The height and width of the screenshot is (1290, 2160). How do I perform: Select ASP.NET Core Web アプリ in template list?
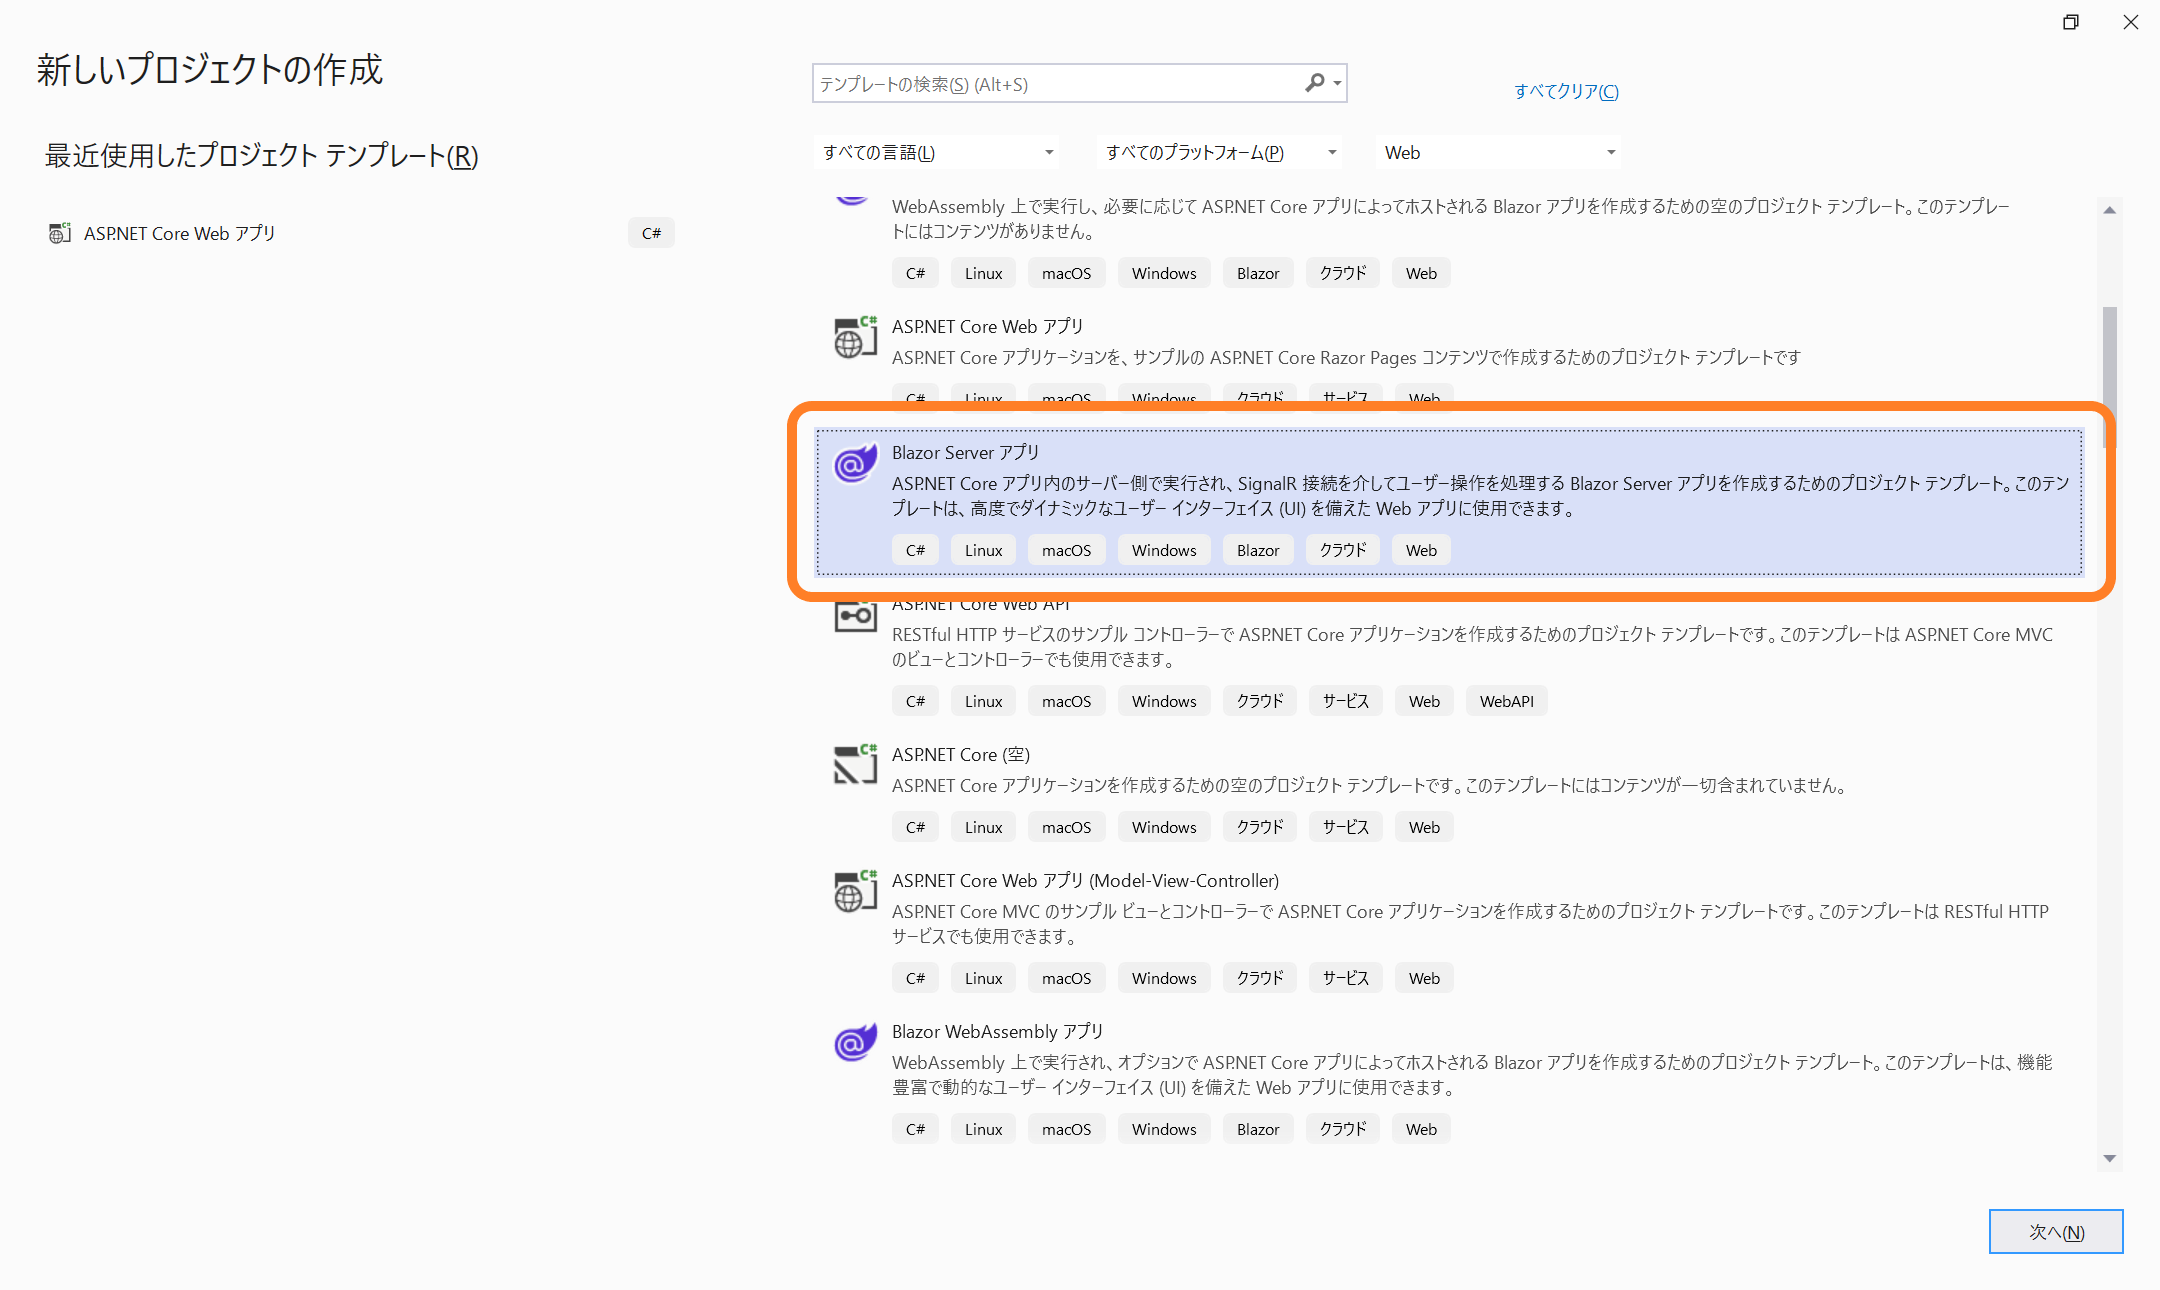click(987, 327)
